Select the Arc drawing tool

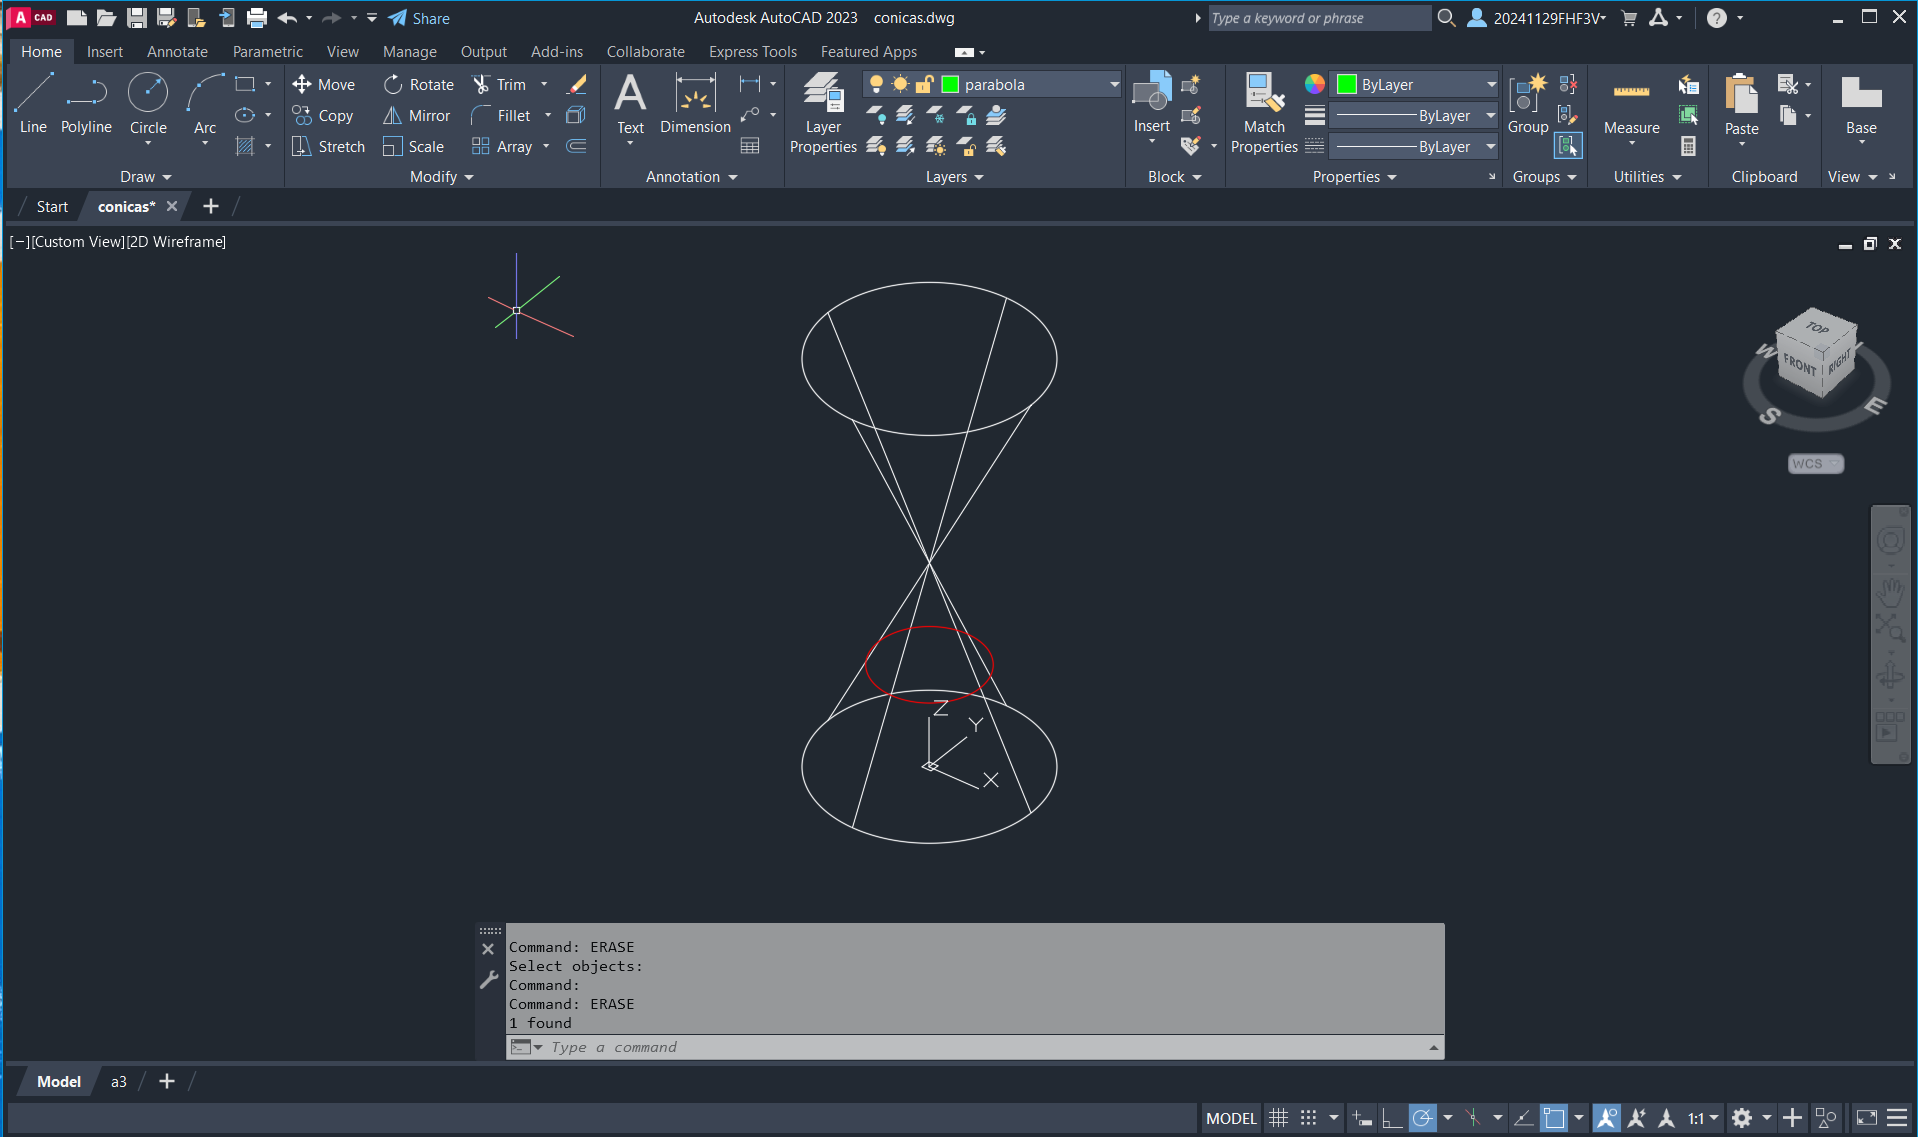pyautogui.click(x=205, y=103)
